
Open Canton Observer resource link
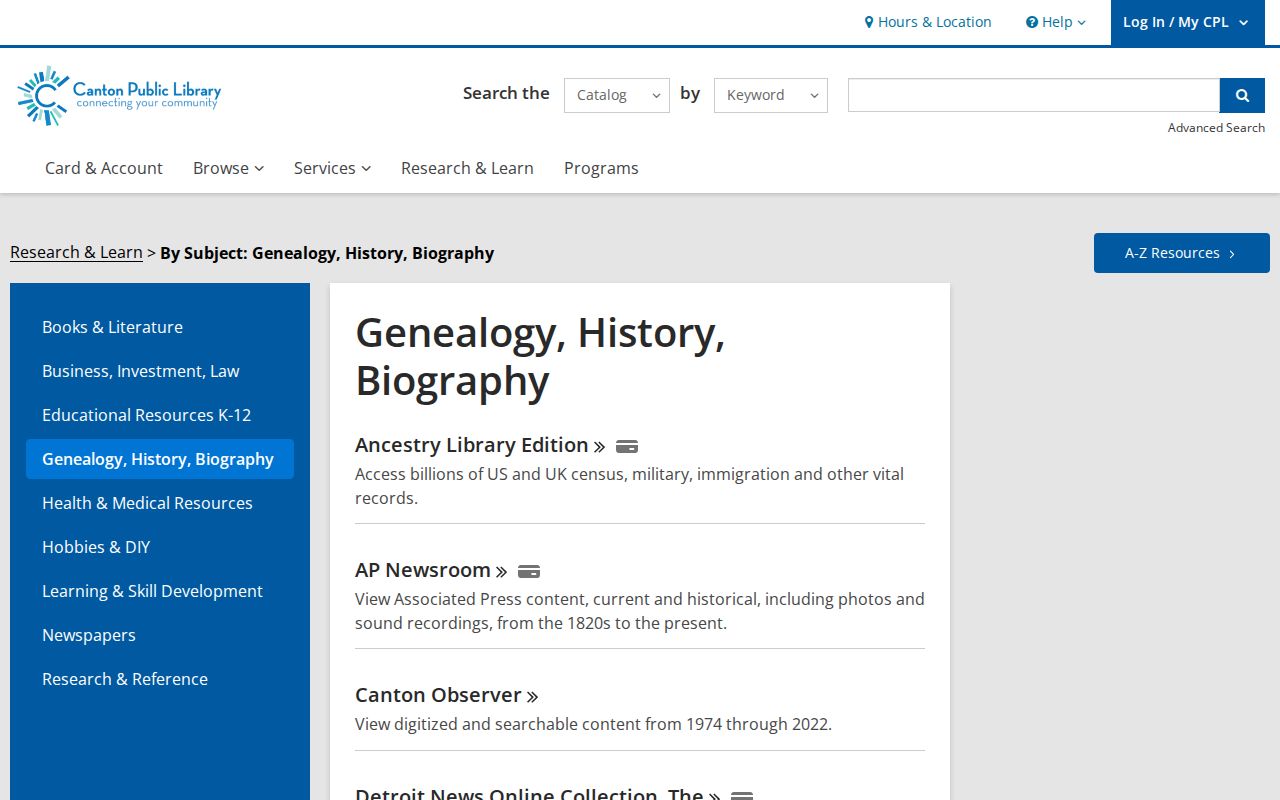446,695
